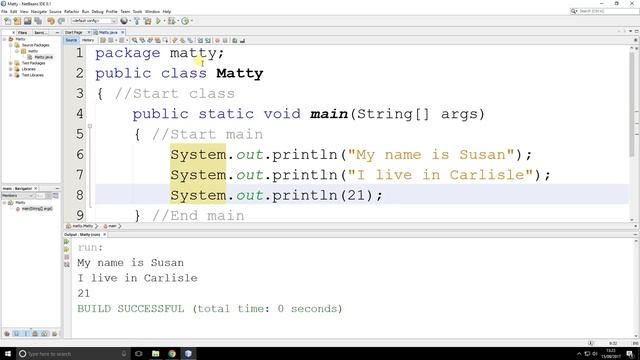Select the History view button
The width and height of the screenshot is (640, 360).
coord(88,40)
